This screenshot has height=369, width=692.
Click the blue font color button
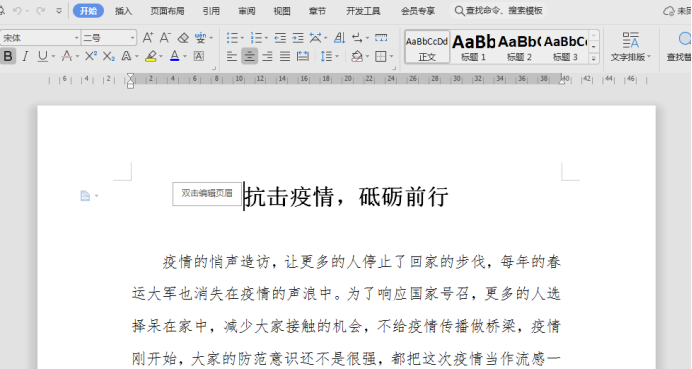point(175,56)
